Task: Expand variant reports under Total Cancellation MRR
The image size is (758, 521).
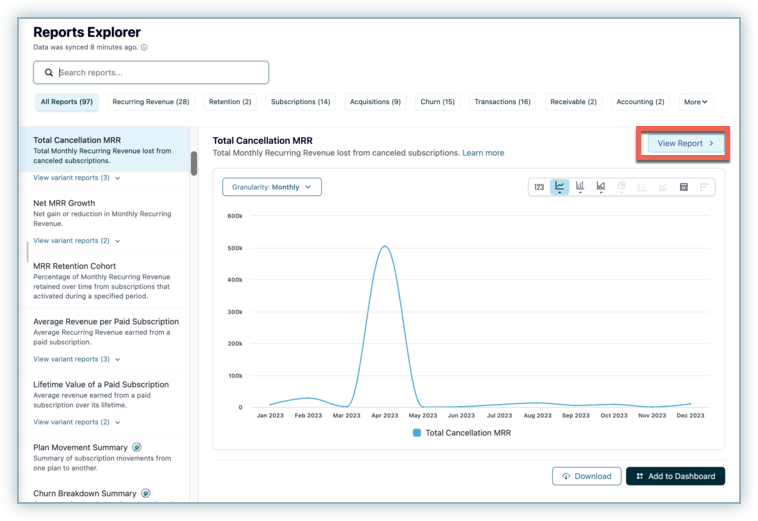Action: point(77,178)
